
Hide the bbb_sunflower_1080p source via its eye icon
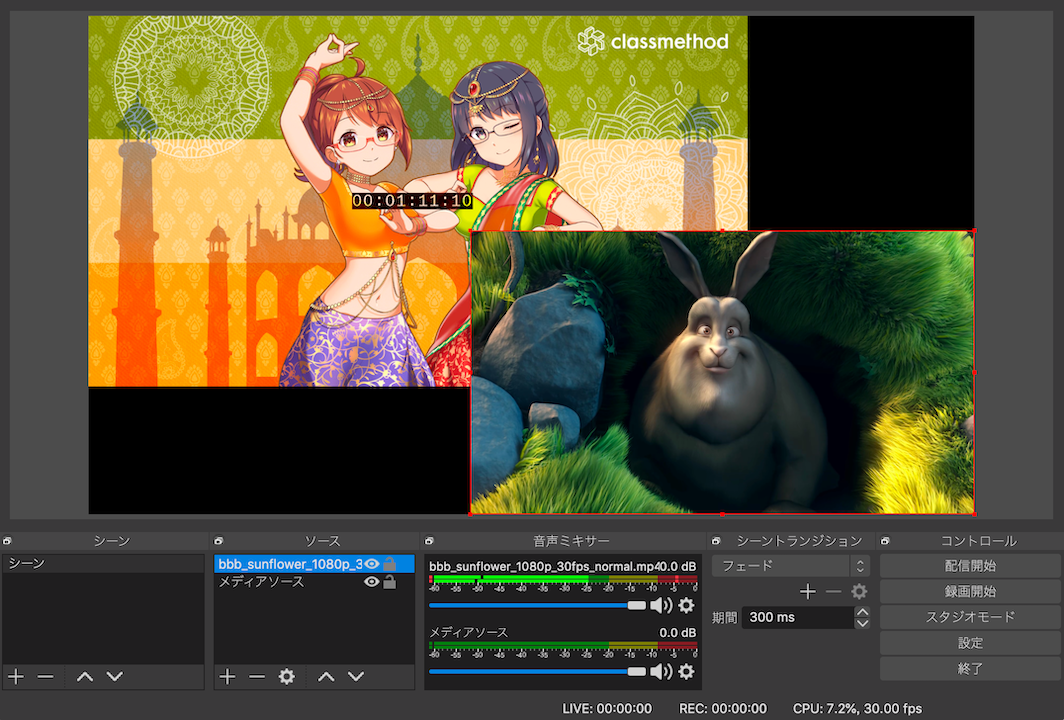click(371, 564)
